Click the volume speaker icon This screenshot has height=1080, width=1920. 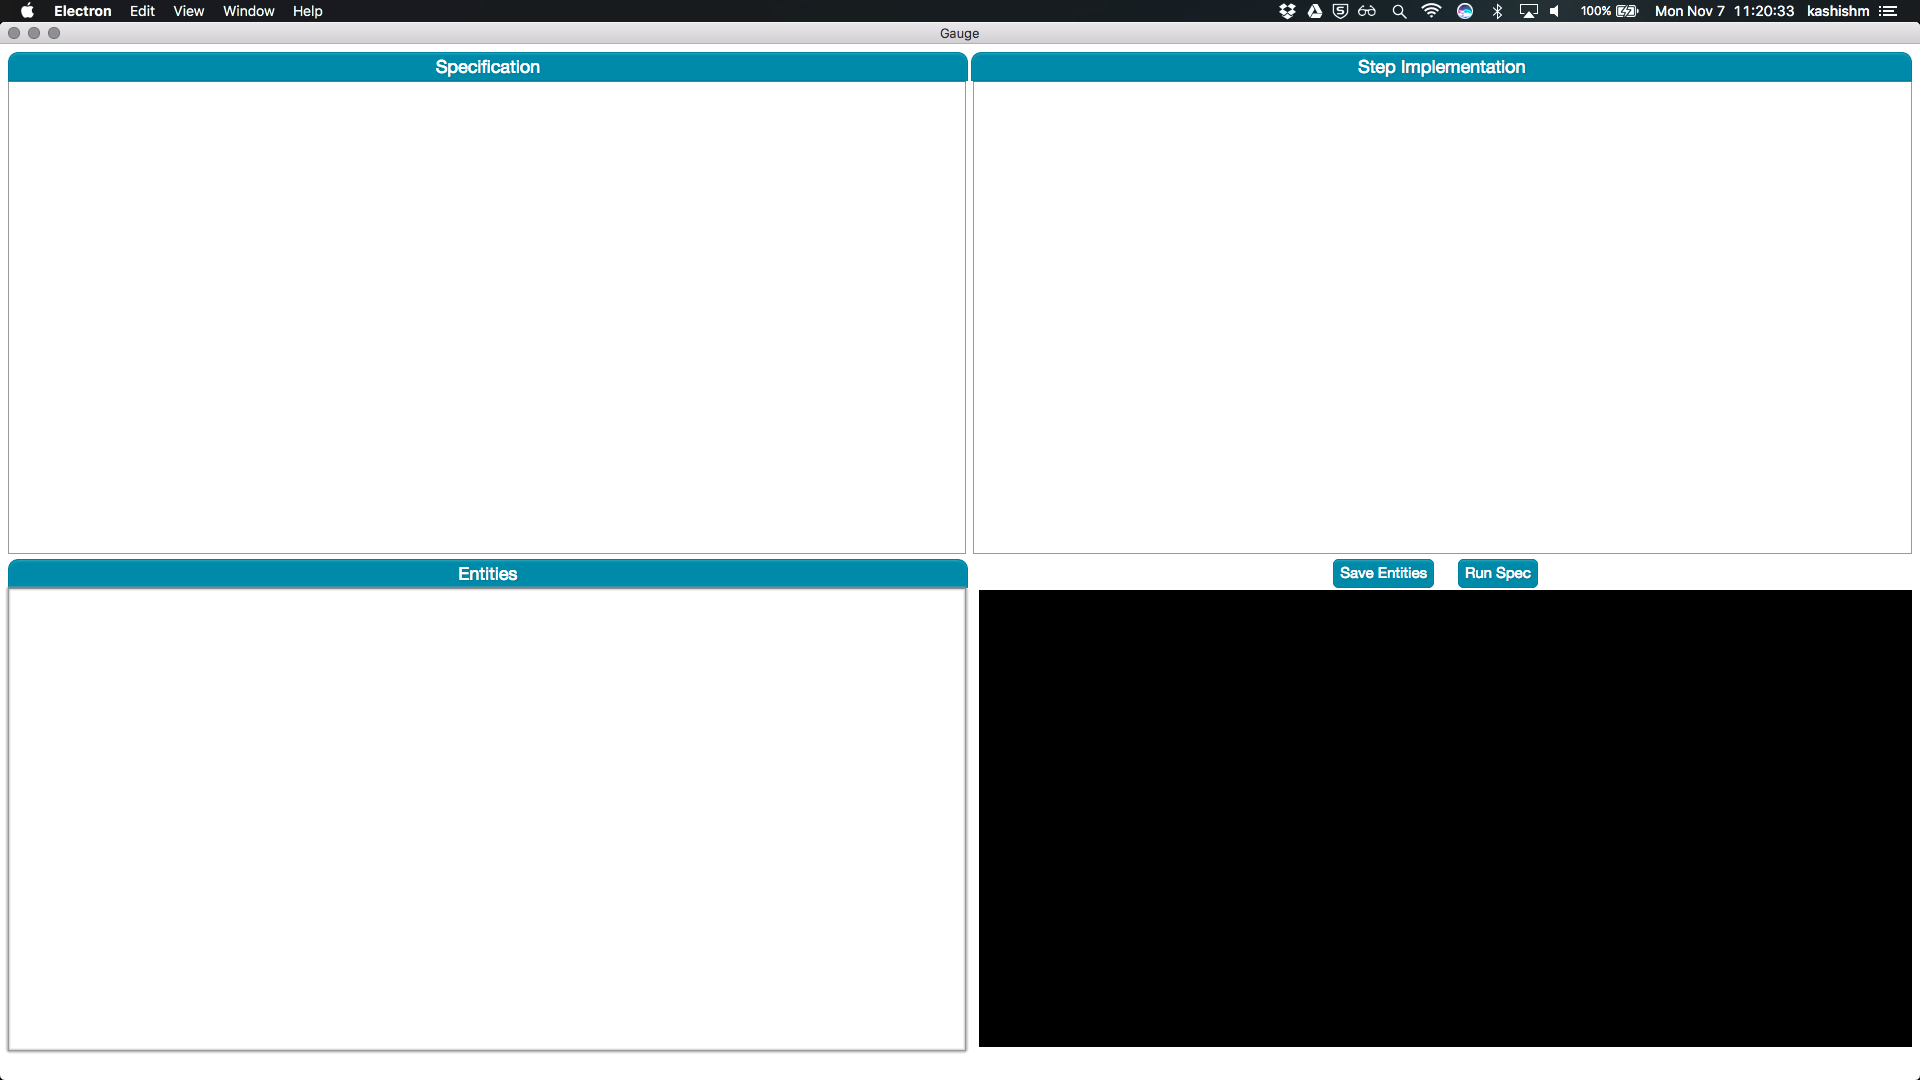[x=1555, y=11]
